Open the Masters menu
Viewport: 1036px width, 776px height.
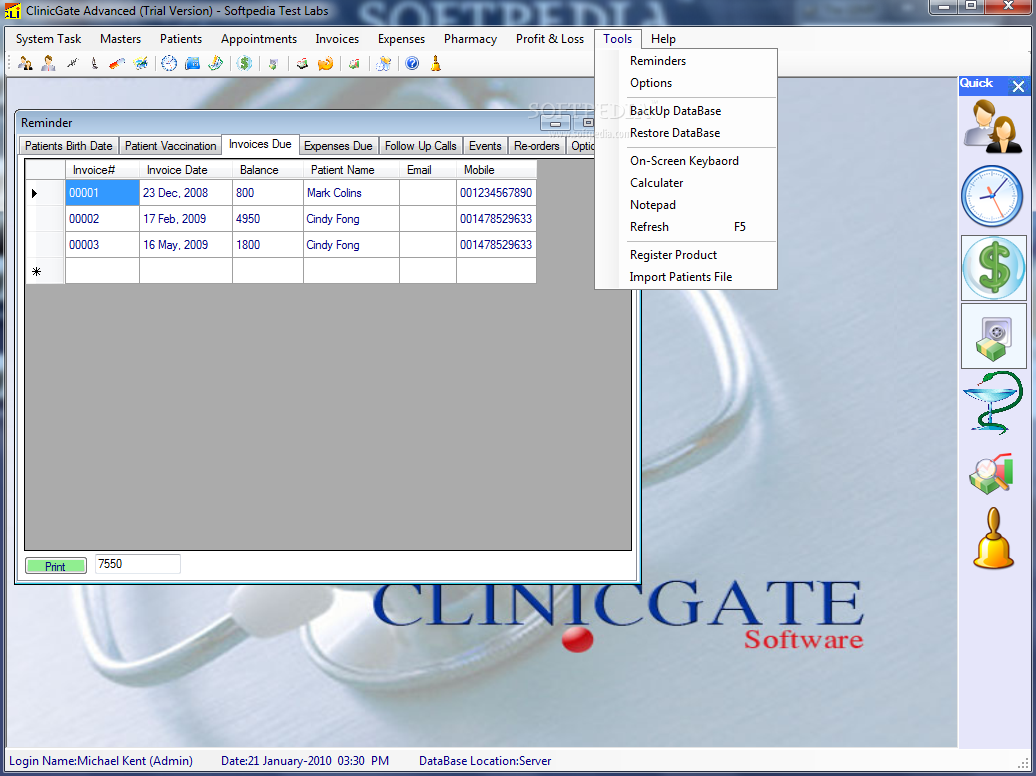point(120,39)
